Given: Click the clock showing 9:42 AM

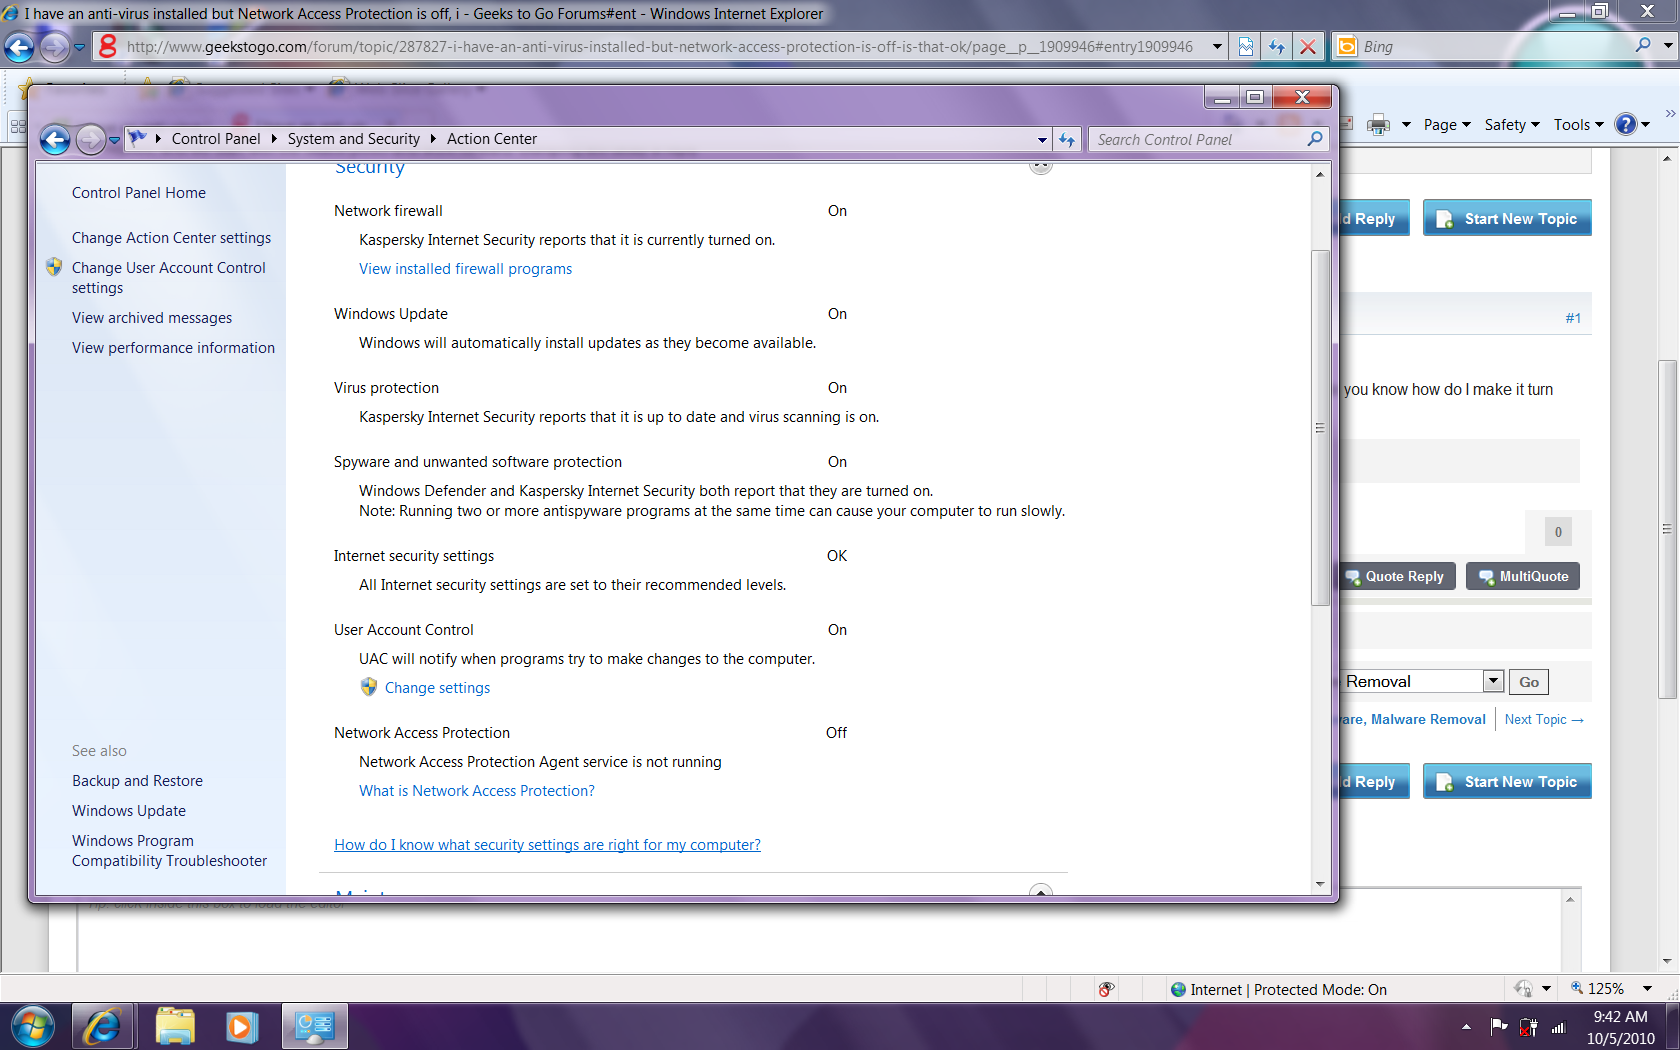Looking at the screenshot, I should tap(1620, 1017).
